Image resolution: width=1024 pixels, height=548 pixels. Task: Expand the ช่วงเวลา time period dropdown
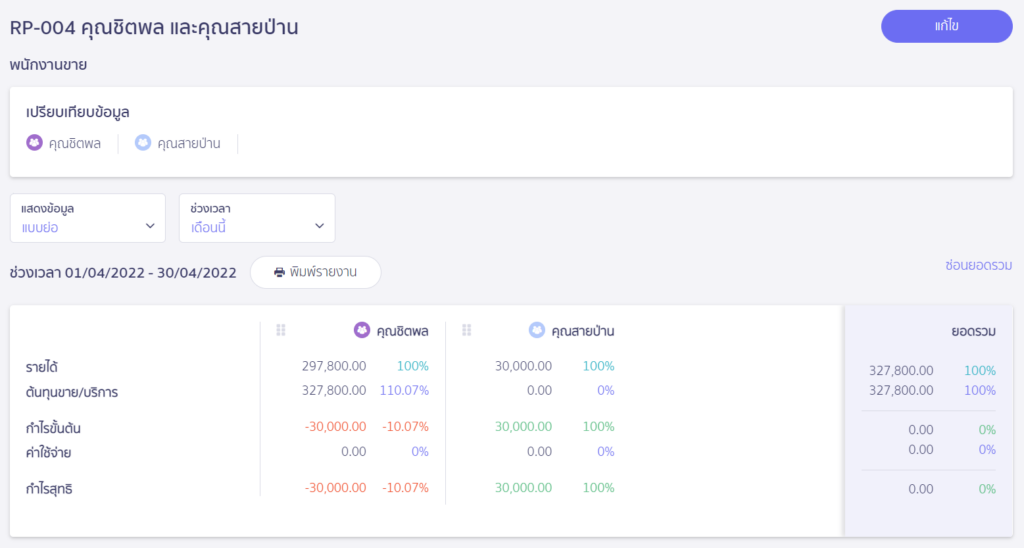[x=257, y=218]
